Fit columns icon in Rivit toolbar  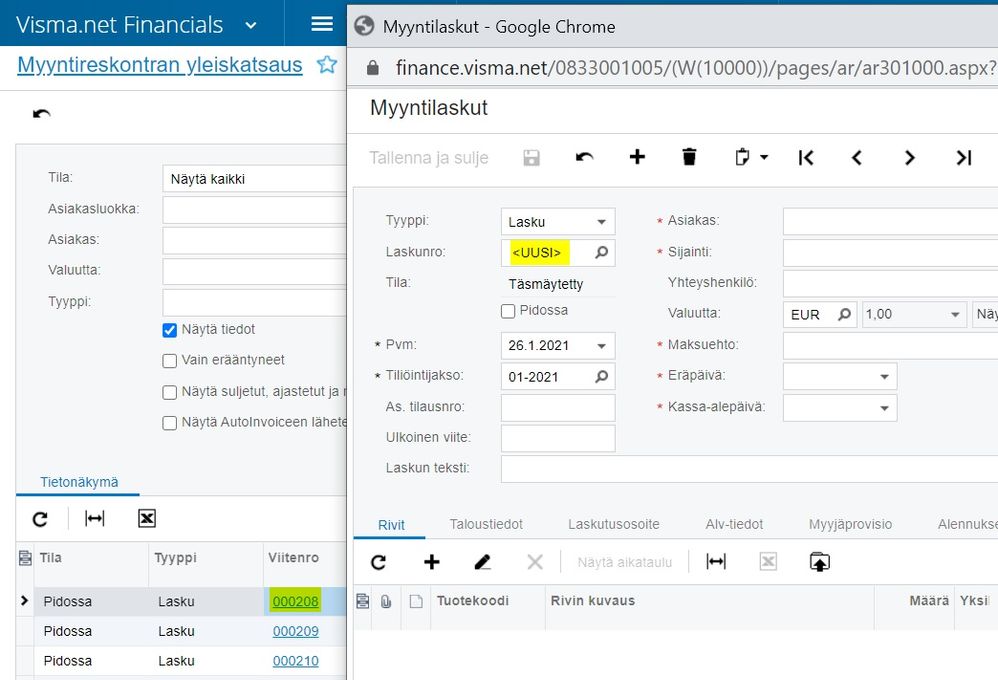(x=716, y=562)
